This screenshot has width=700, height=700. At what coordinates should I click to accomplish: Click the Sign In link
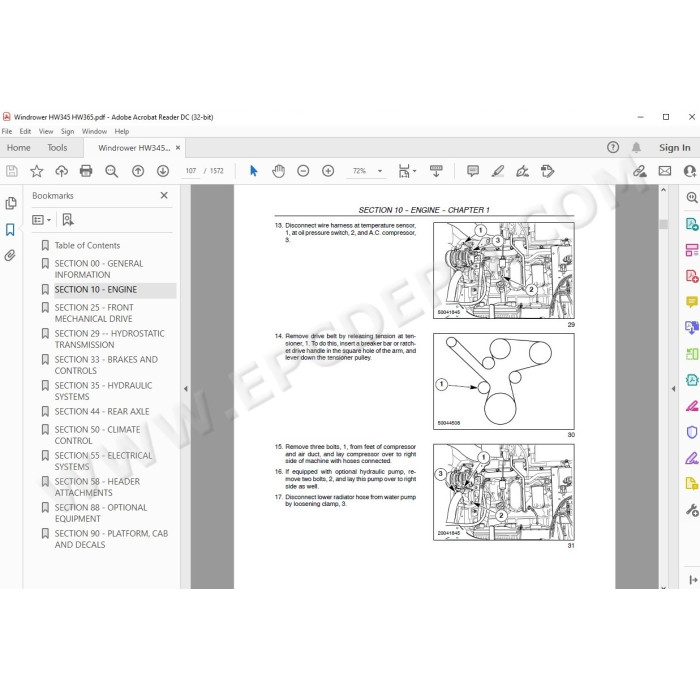pos(675,147)
